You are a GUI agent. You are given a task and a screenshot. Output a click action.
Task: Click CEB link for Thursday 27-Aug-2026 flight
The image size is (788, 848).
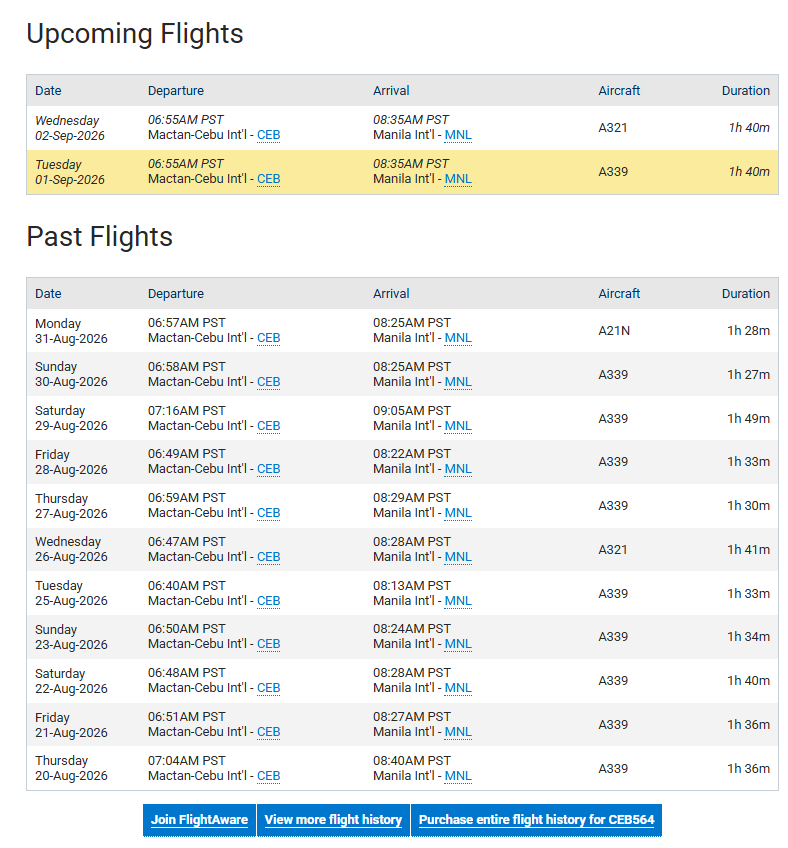pyautogui.click(x=268, y=513)
